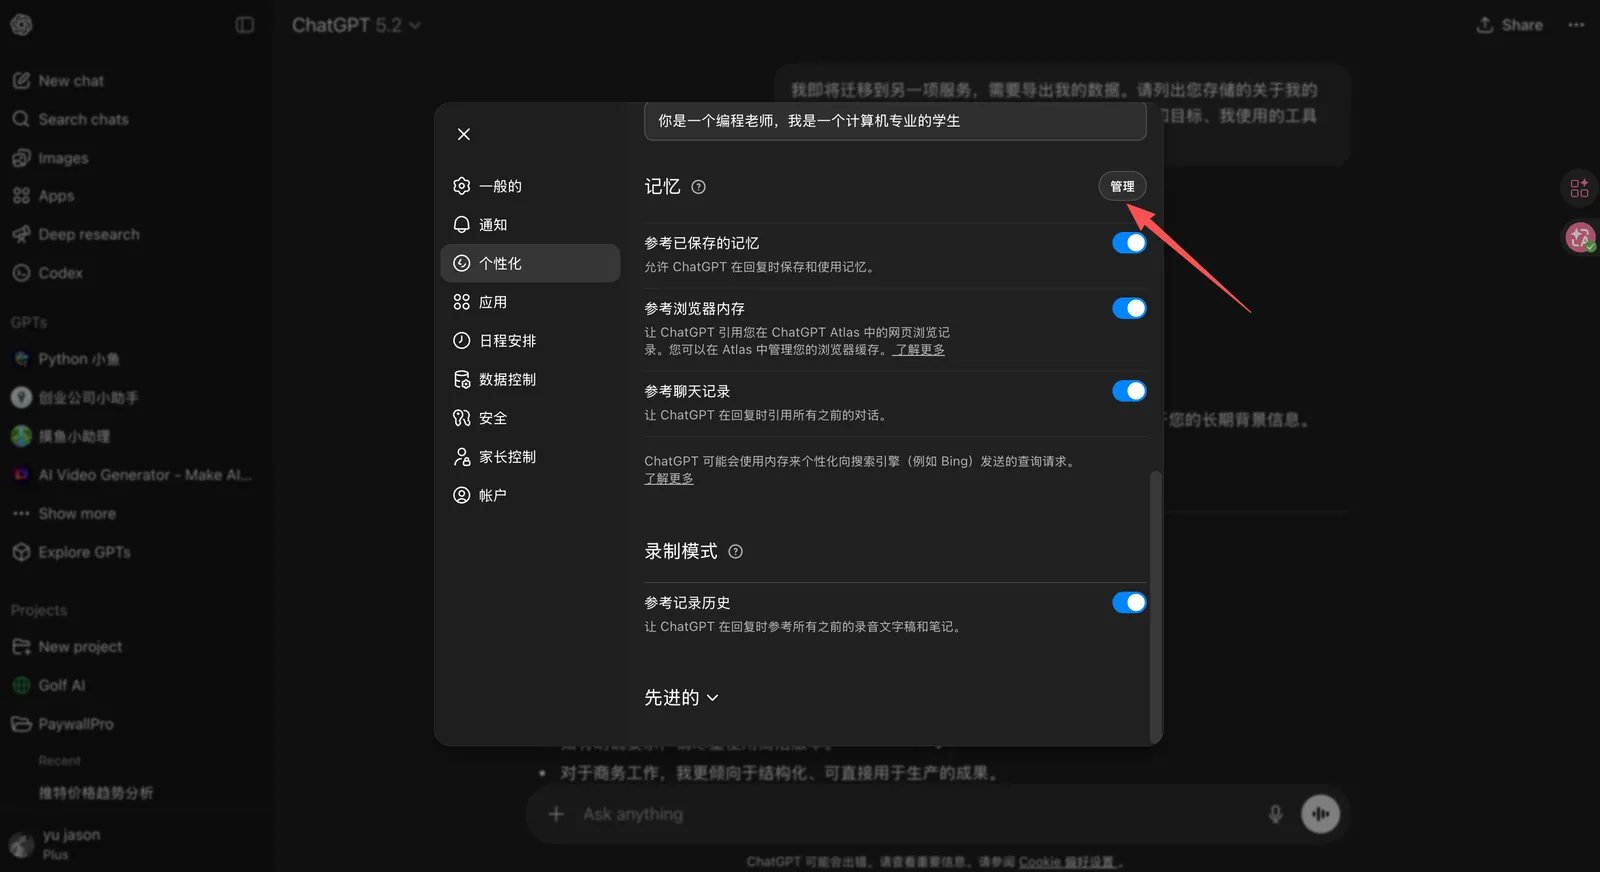Viewport: 1600px width, 872px height.
Task: Select the 个性化 settings section
Action: (x=530, y=263)
